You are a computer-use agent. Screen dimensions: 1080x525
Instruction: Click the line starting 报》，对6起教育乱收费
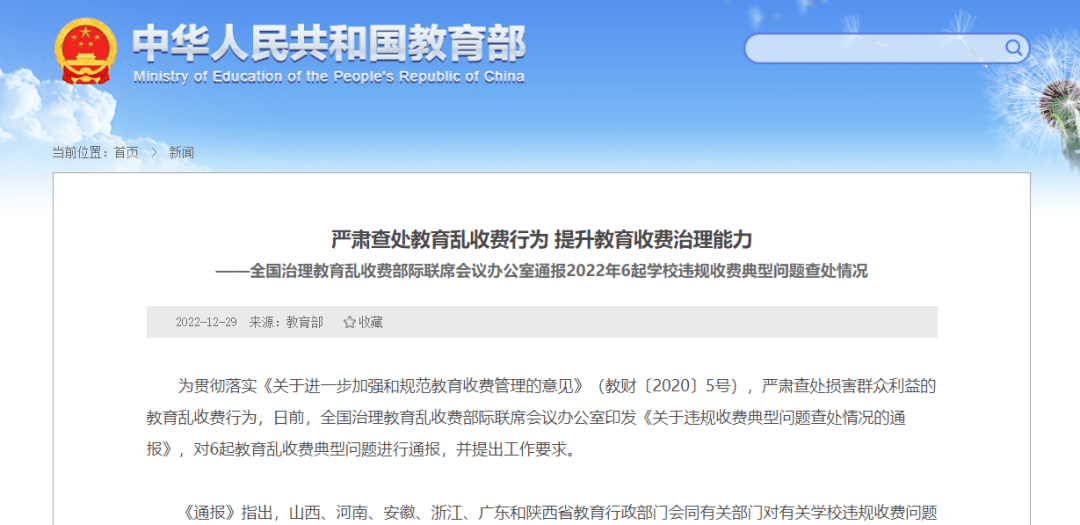pos(360,449)
